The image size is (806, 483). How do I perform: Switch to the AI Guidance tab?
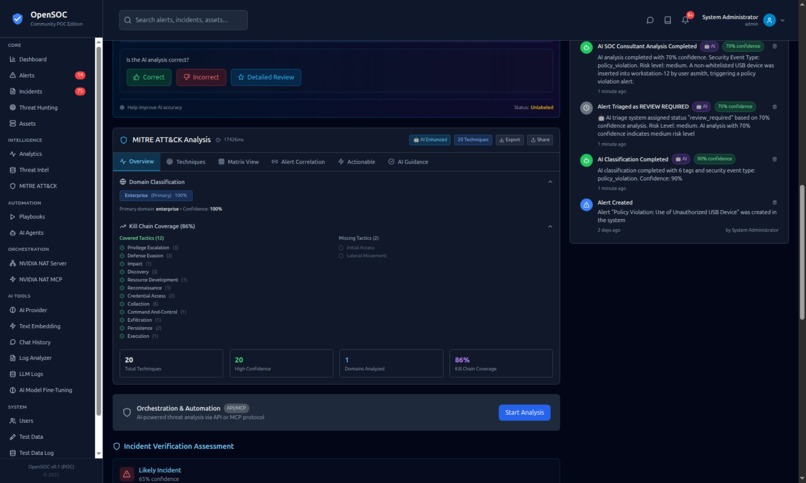pyautogui.click(x=408, y=162)
